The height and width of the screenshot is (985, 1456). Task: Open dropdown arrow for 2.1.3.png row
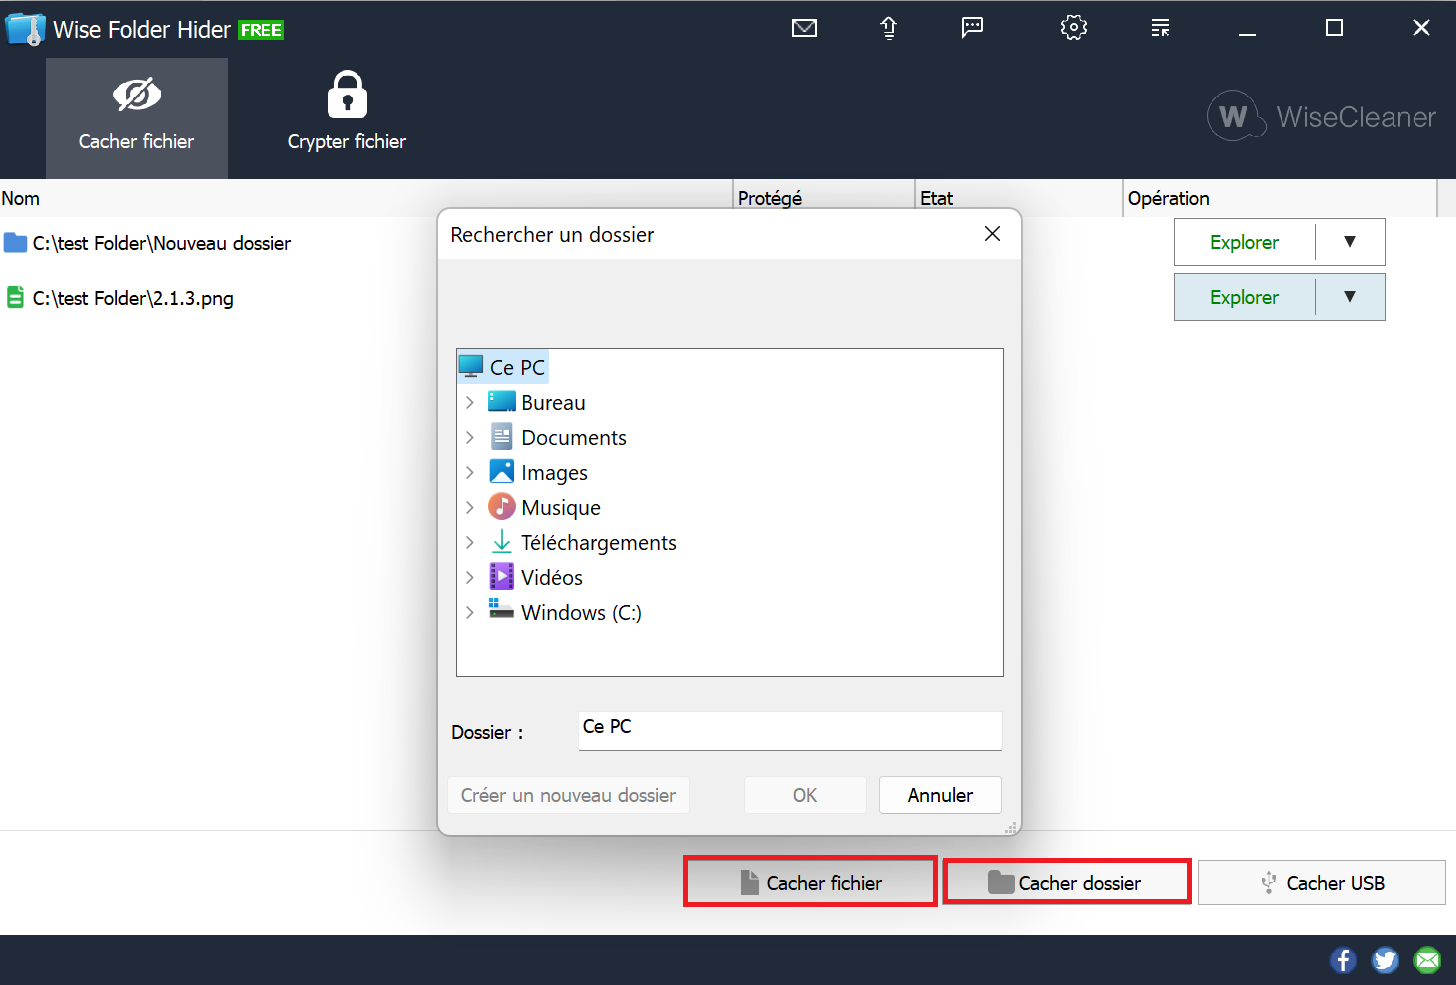pyautogui.click(x=1350, y=297)
